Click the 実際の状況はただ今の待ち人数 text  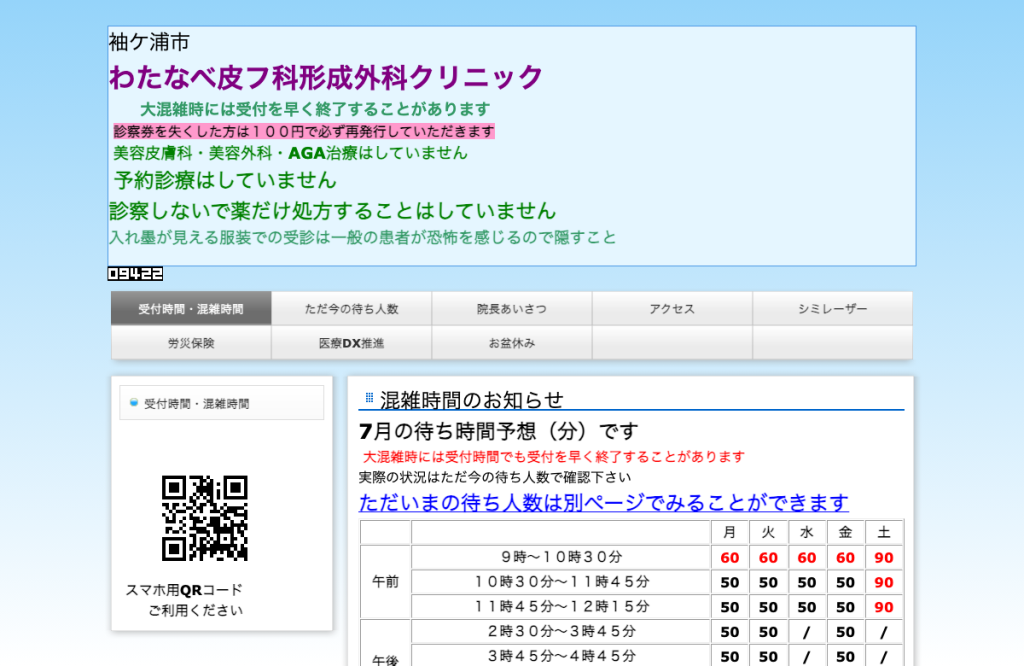point(495,477)
